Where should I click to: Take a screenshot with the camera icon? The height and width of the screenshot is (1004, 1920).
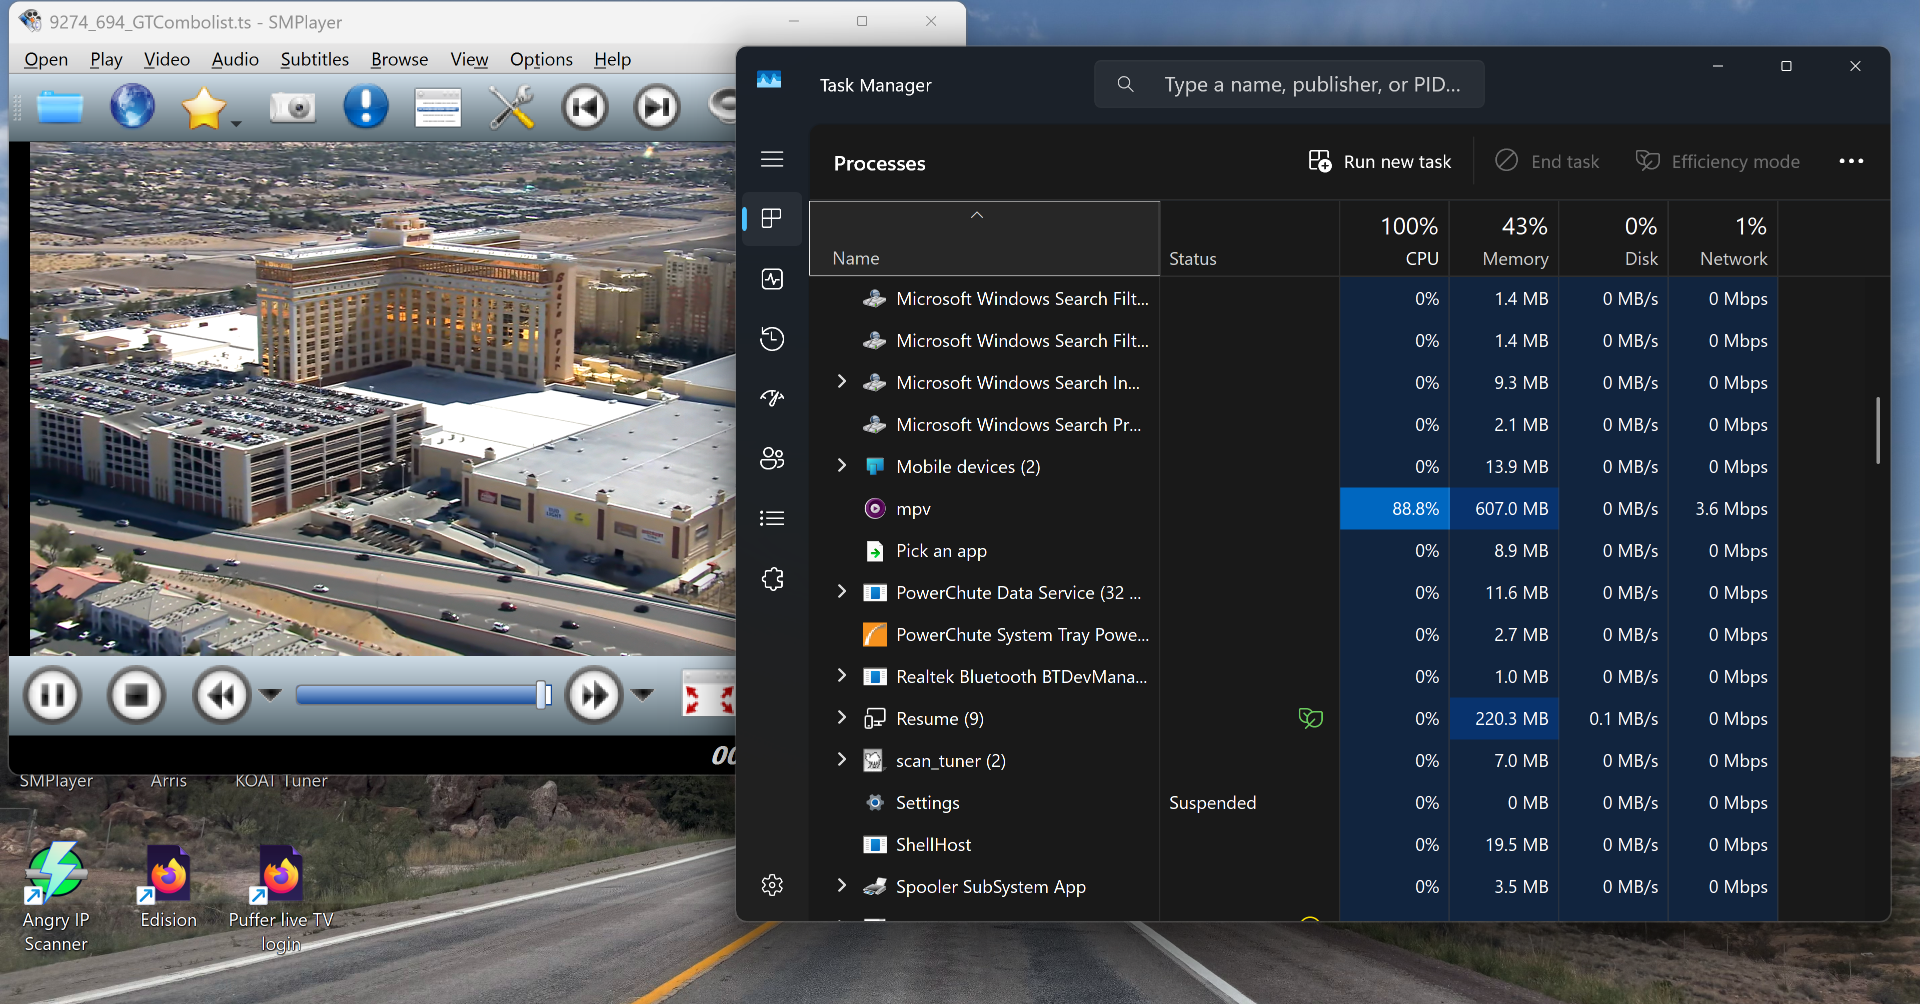point(292,107)
